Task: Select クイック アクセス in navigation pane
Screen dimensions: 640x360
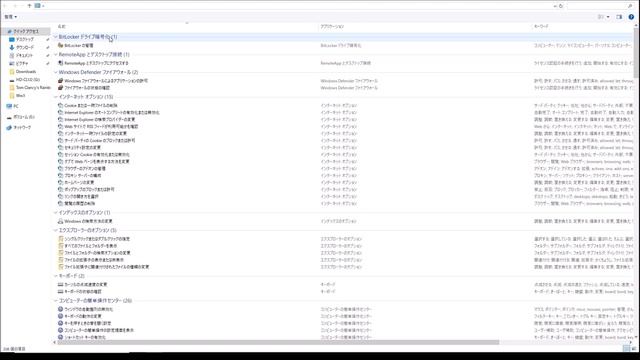Action: (x=26, y=31)
